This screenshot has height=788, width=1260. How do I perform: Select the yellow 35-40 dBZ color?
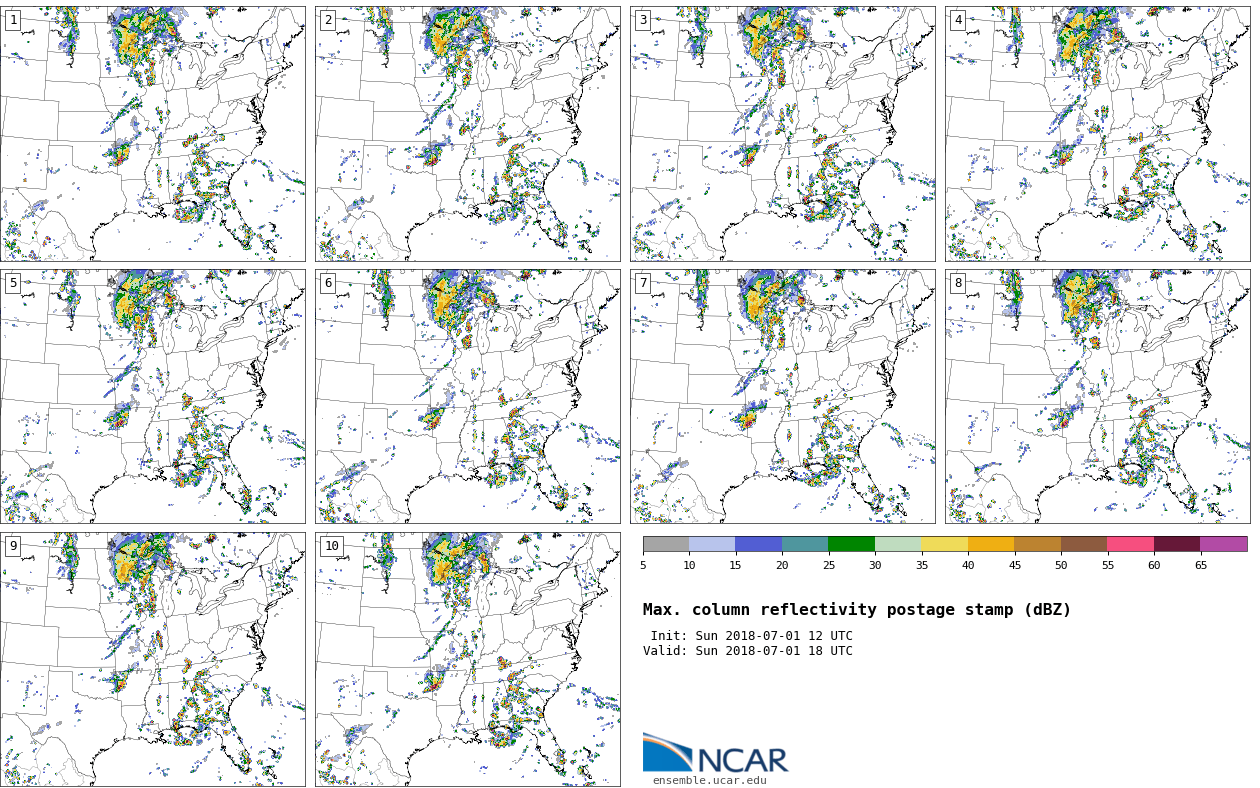[x=944, y=544]
